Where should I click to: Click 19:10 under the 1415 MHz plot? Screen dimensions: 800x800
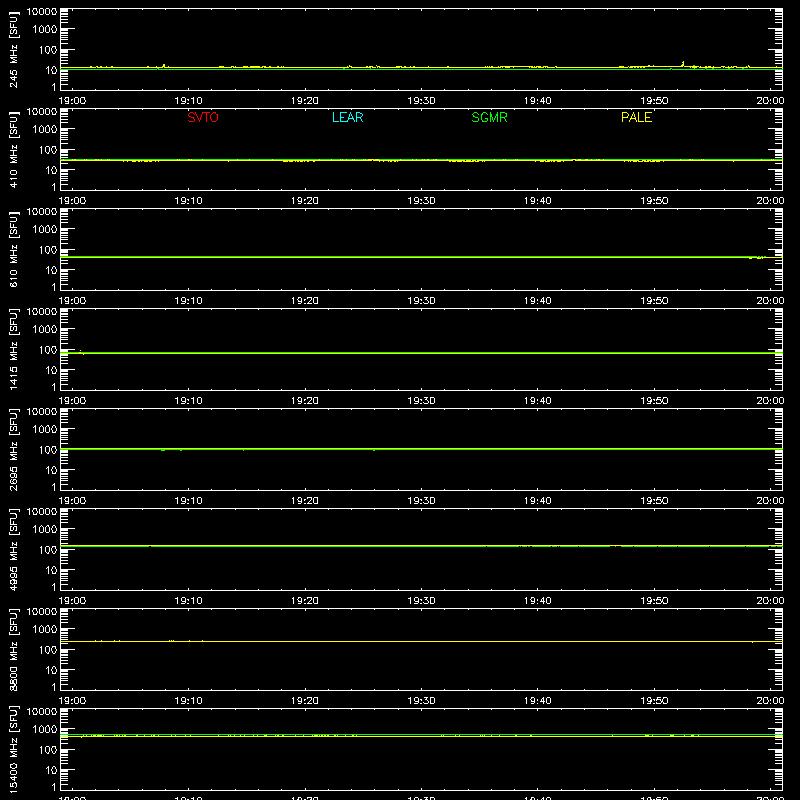pos(189,401)
